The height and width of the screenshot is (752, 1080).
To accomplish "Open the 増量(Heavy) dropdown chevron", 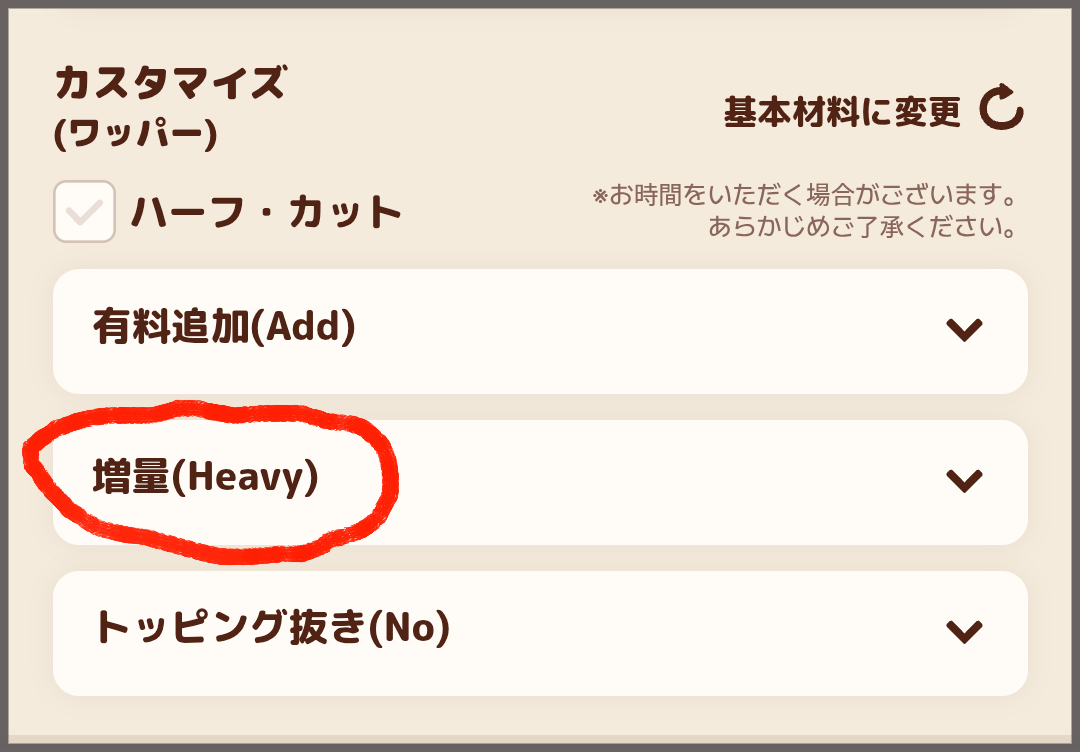I will [964, 481].
